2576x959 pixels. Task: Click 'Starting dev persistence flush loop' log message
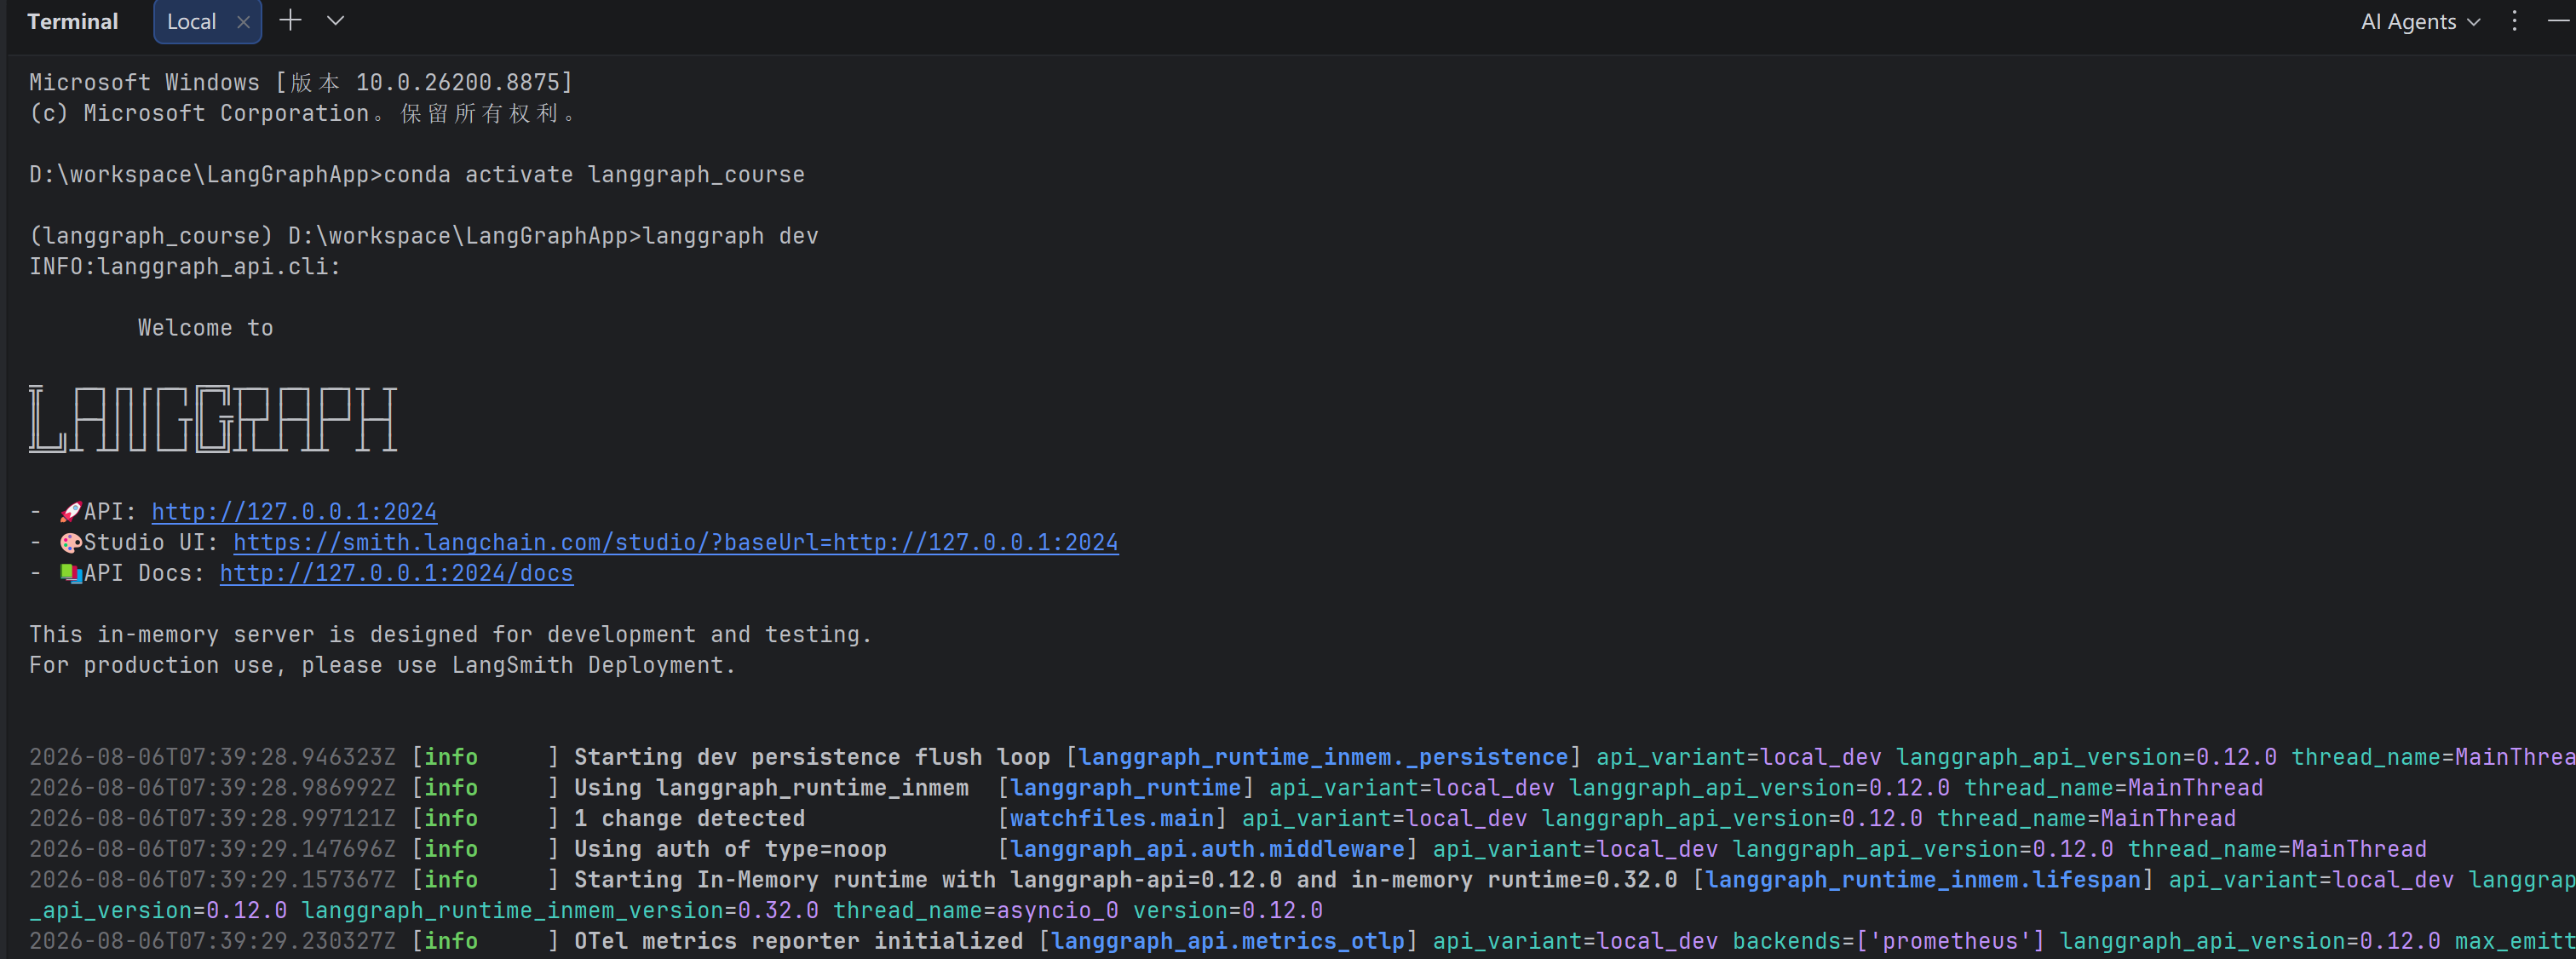click(812, 757)
